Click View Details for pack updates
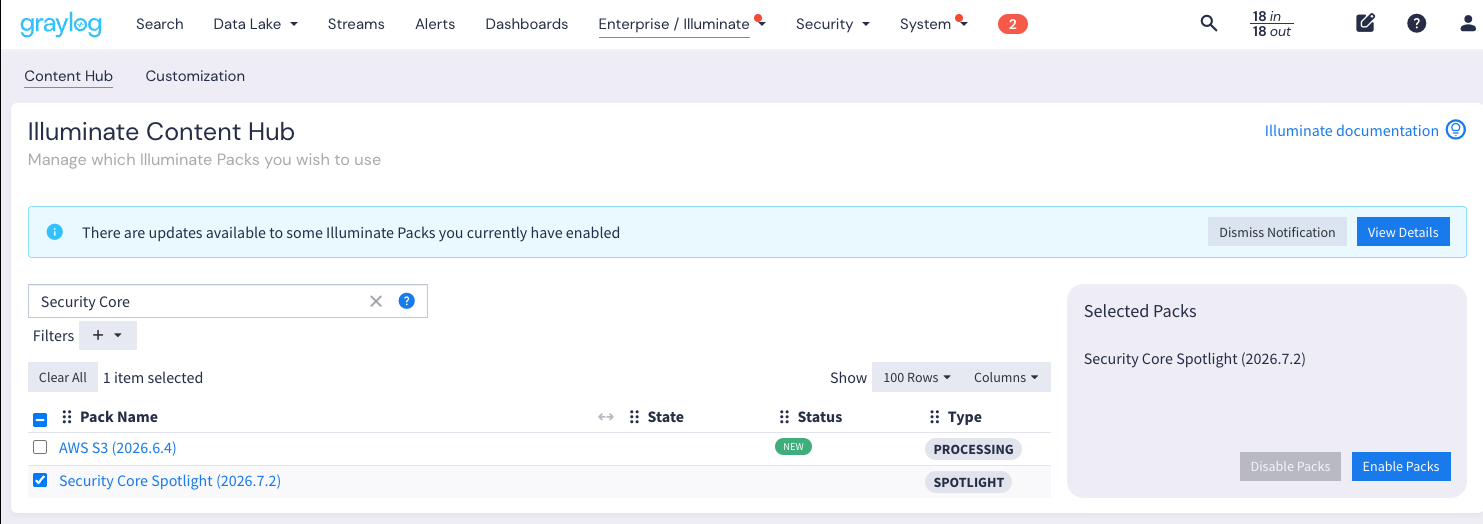 [x=1403, y=232]
